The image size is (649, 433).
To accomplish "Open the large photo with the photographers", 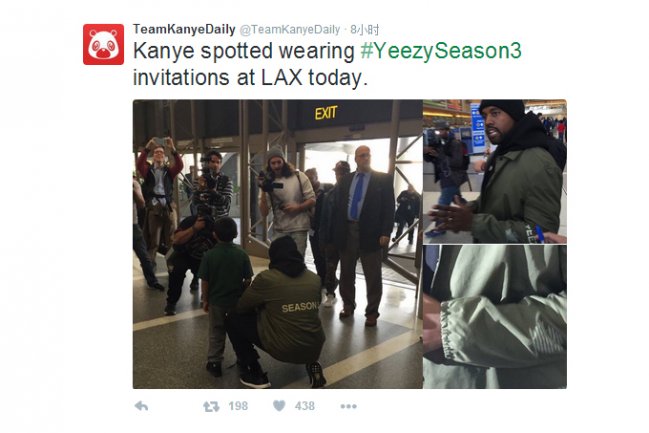I will [277, 244].
